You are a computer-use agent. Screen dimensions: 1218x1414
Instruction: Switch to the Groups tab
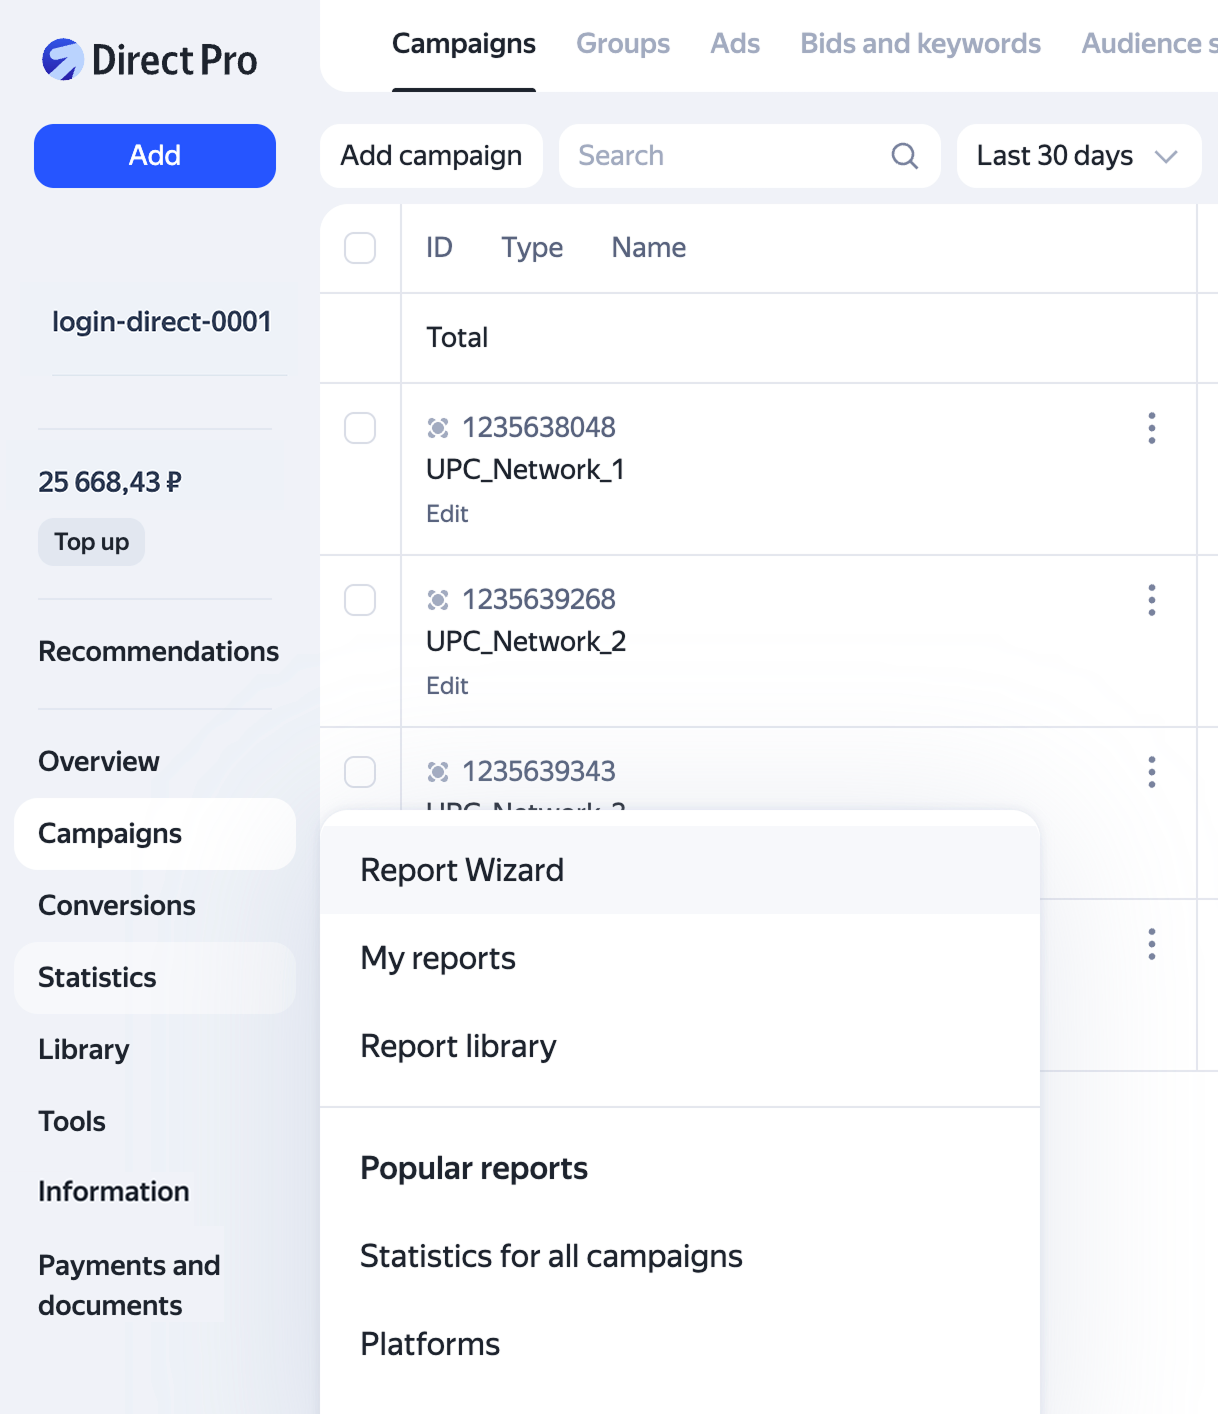pos(623,44)
